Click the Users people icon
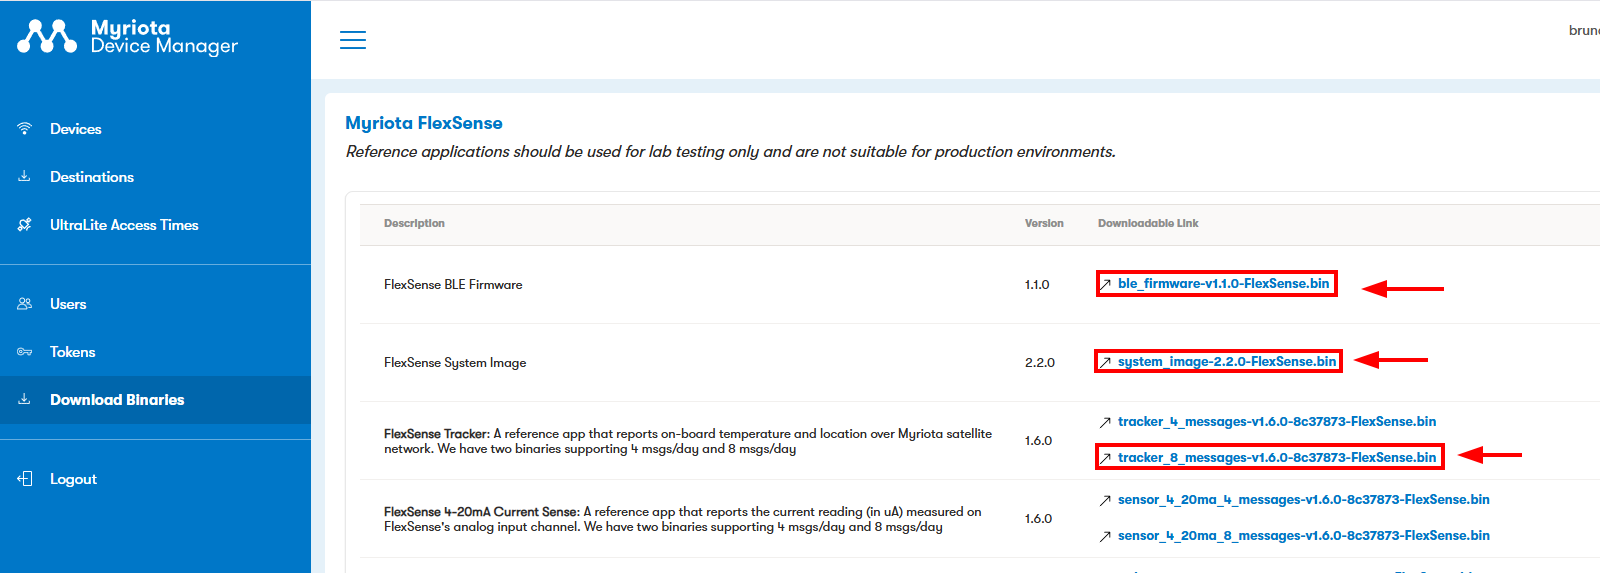 click(x=25, y=303)
